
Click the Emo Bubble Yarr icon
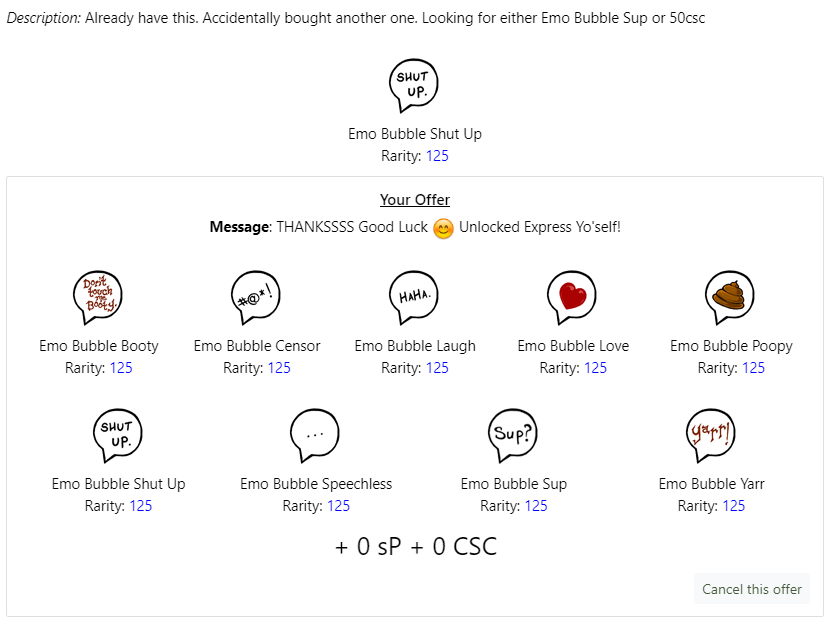tap(711, 435)
